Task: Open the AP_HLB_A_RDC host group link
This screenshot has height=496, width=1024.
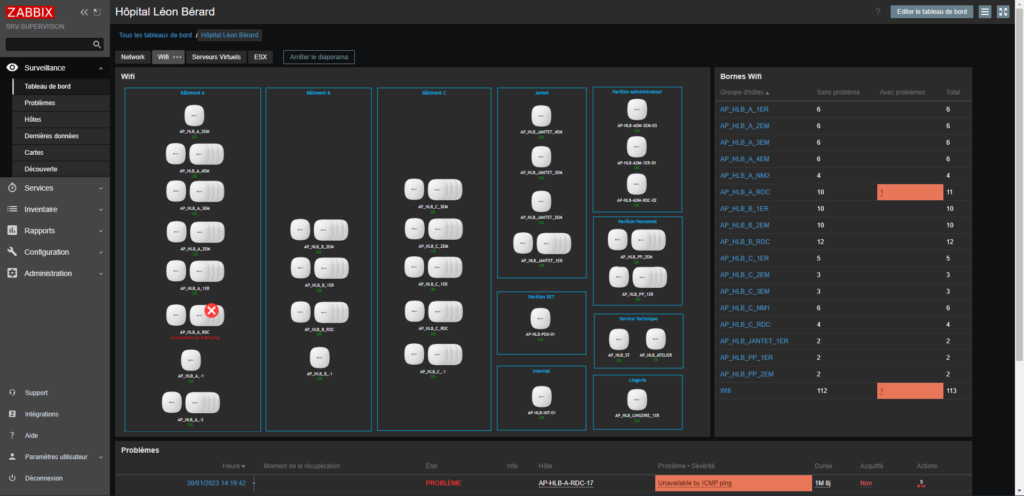Action: (x=741, y=191)
